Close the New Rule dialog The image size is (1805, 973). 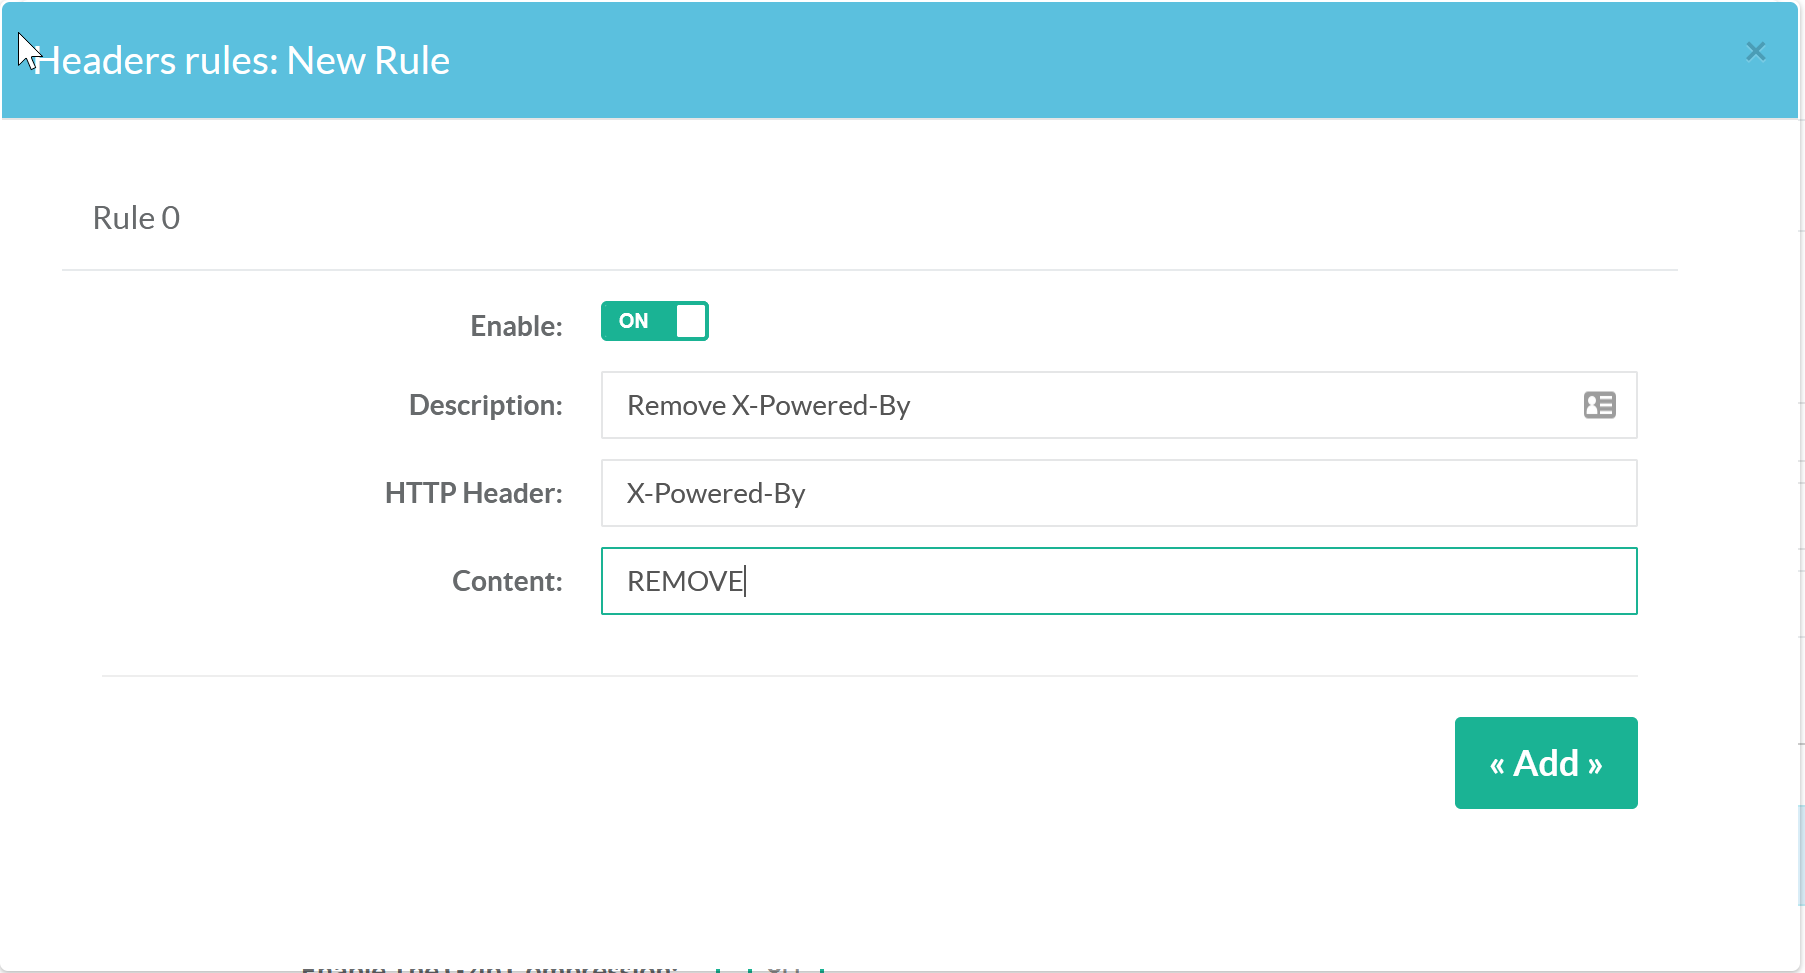click(x=1755, y=51)
